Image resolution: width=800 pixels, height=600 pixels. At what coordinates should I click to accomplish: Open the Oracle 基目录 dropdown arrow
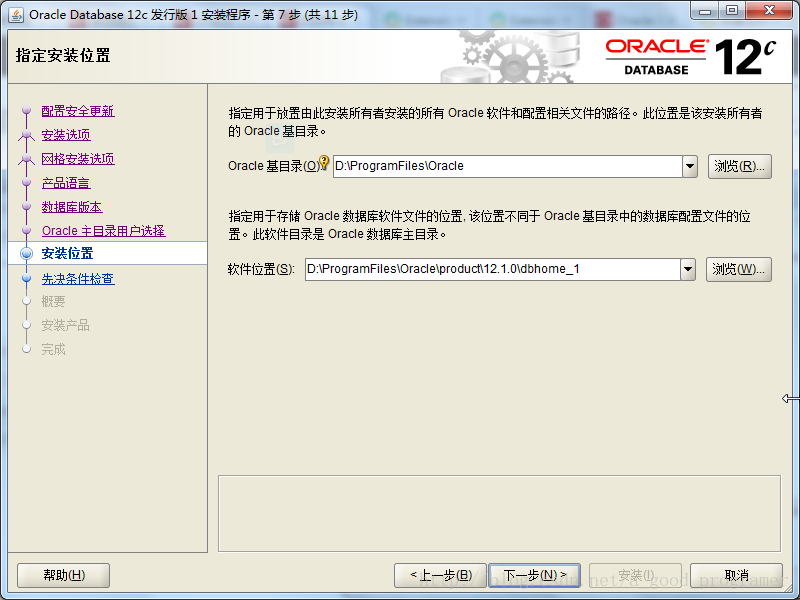tap(690, 166)
